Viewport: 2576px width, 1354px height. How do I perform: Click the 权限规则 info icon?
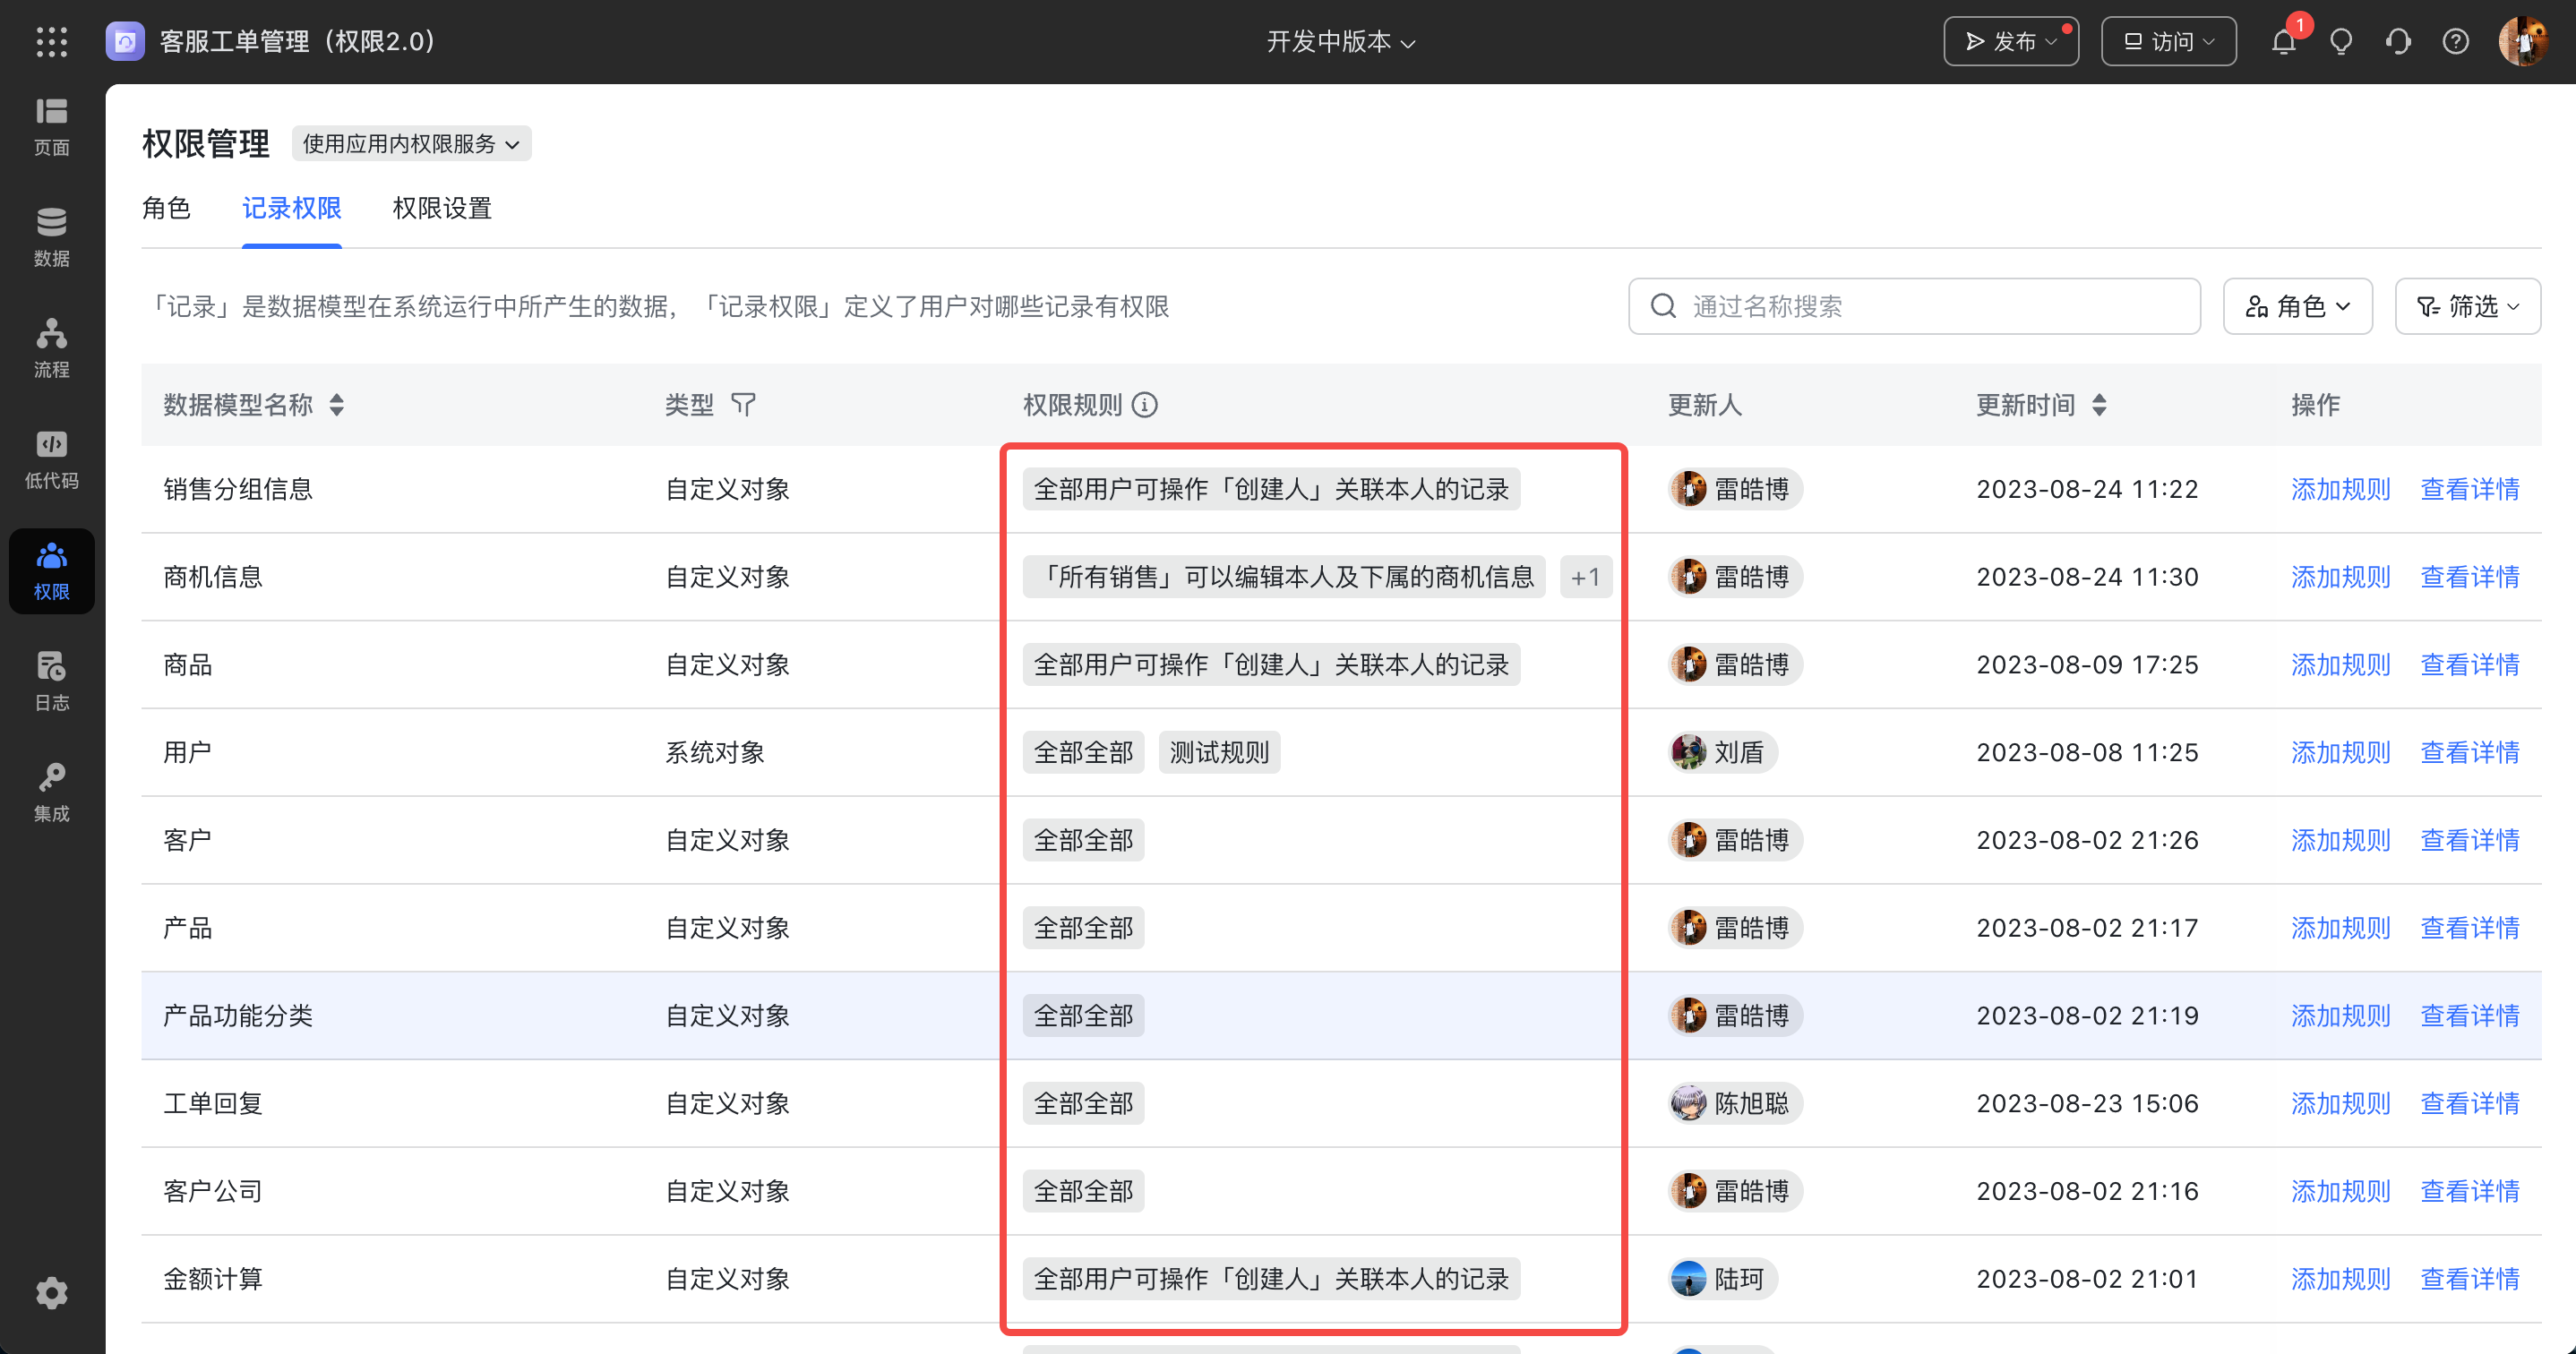coord(1145,405)
